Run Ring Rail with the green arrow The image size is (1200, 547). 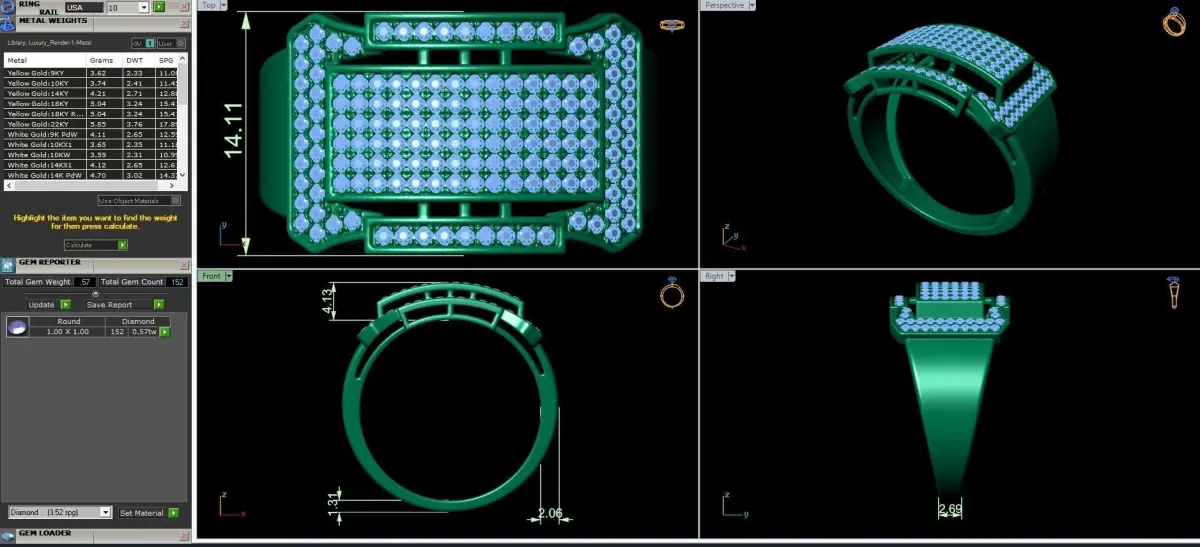[x=159, y=7]
